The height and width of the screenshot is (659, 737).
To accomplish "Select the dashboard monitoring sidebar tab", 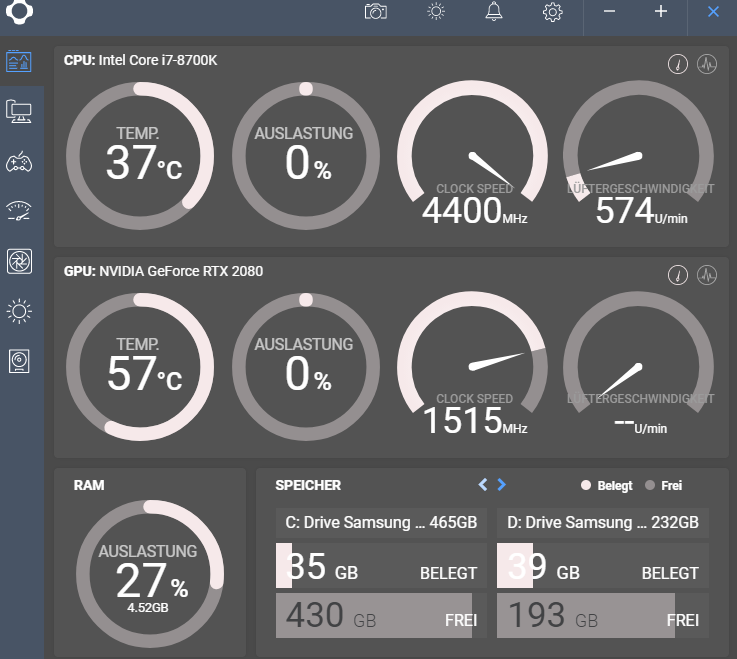I will 19,62.
